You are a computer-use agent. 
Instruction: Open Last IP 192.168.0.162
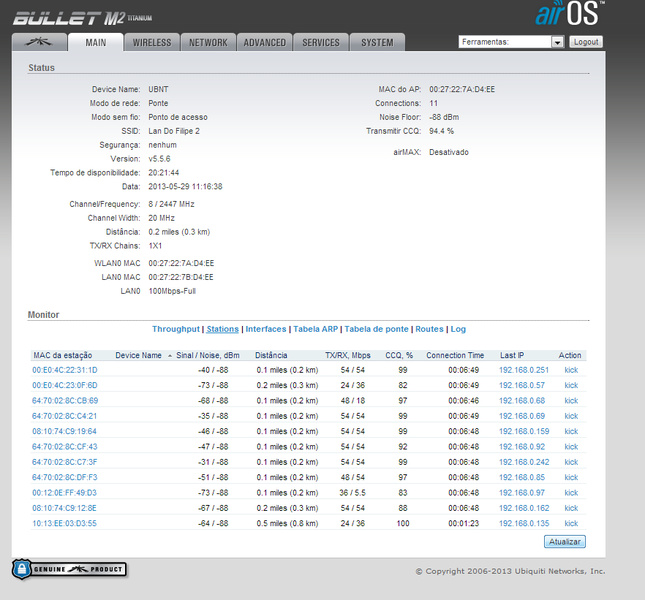(x=524, y=508)
